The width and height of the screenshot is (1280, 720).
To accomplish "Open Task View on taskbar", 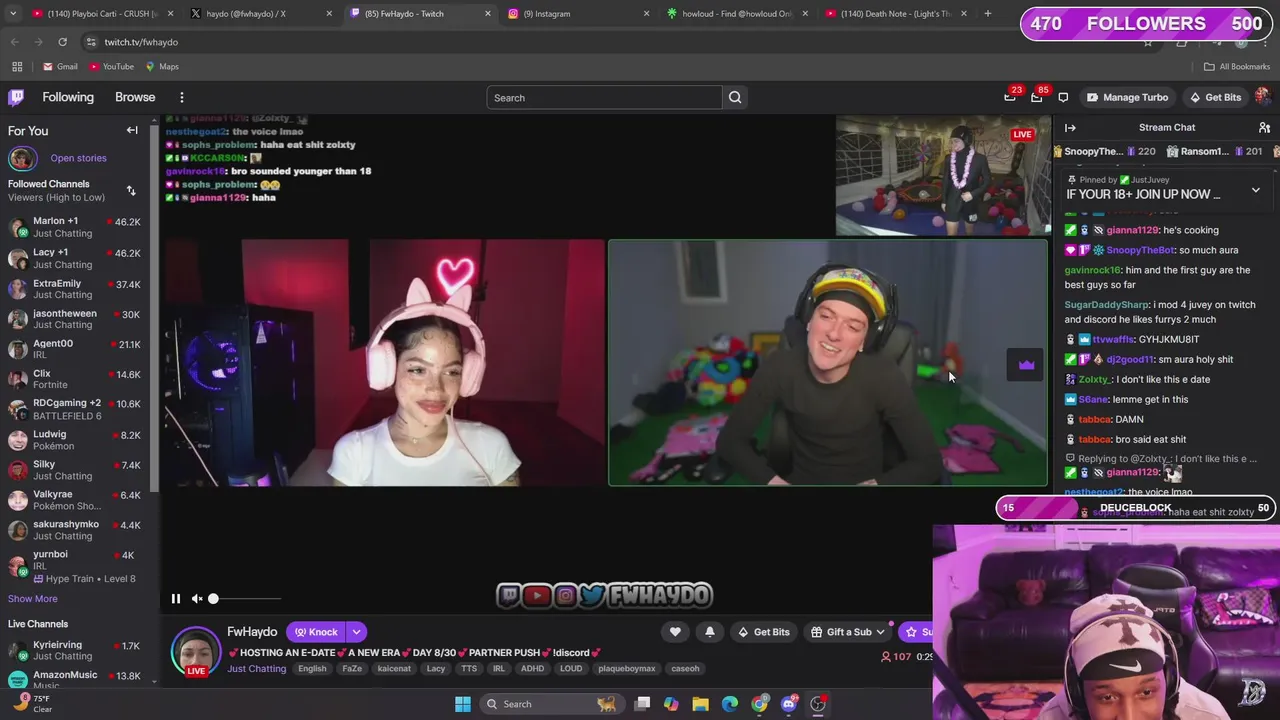I will (x=643, y=704).
